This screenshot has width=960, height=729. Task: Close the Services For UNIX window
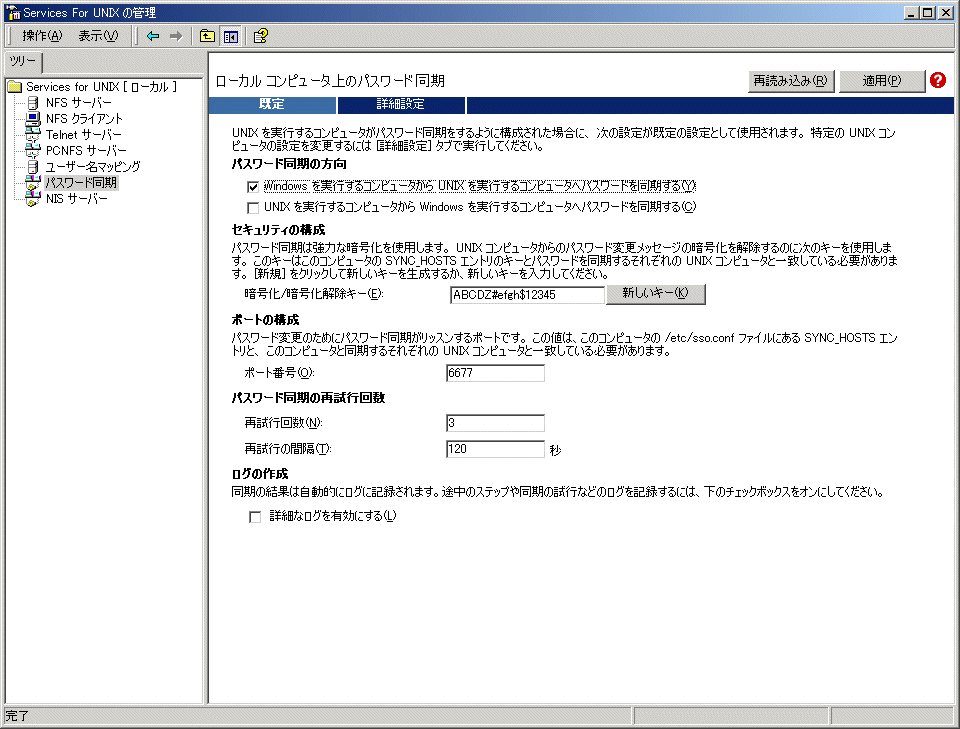(946, 12)
